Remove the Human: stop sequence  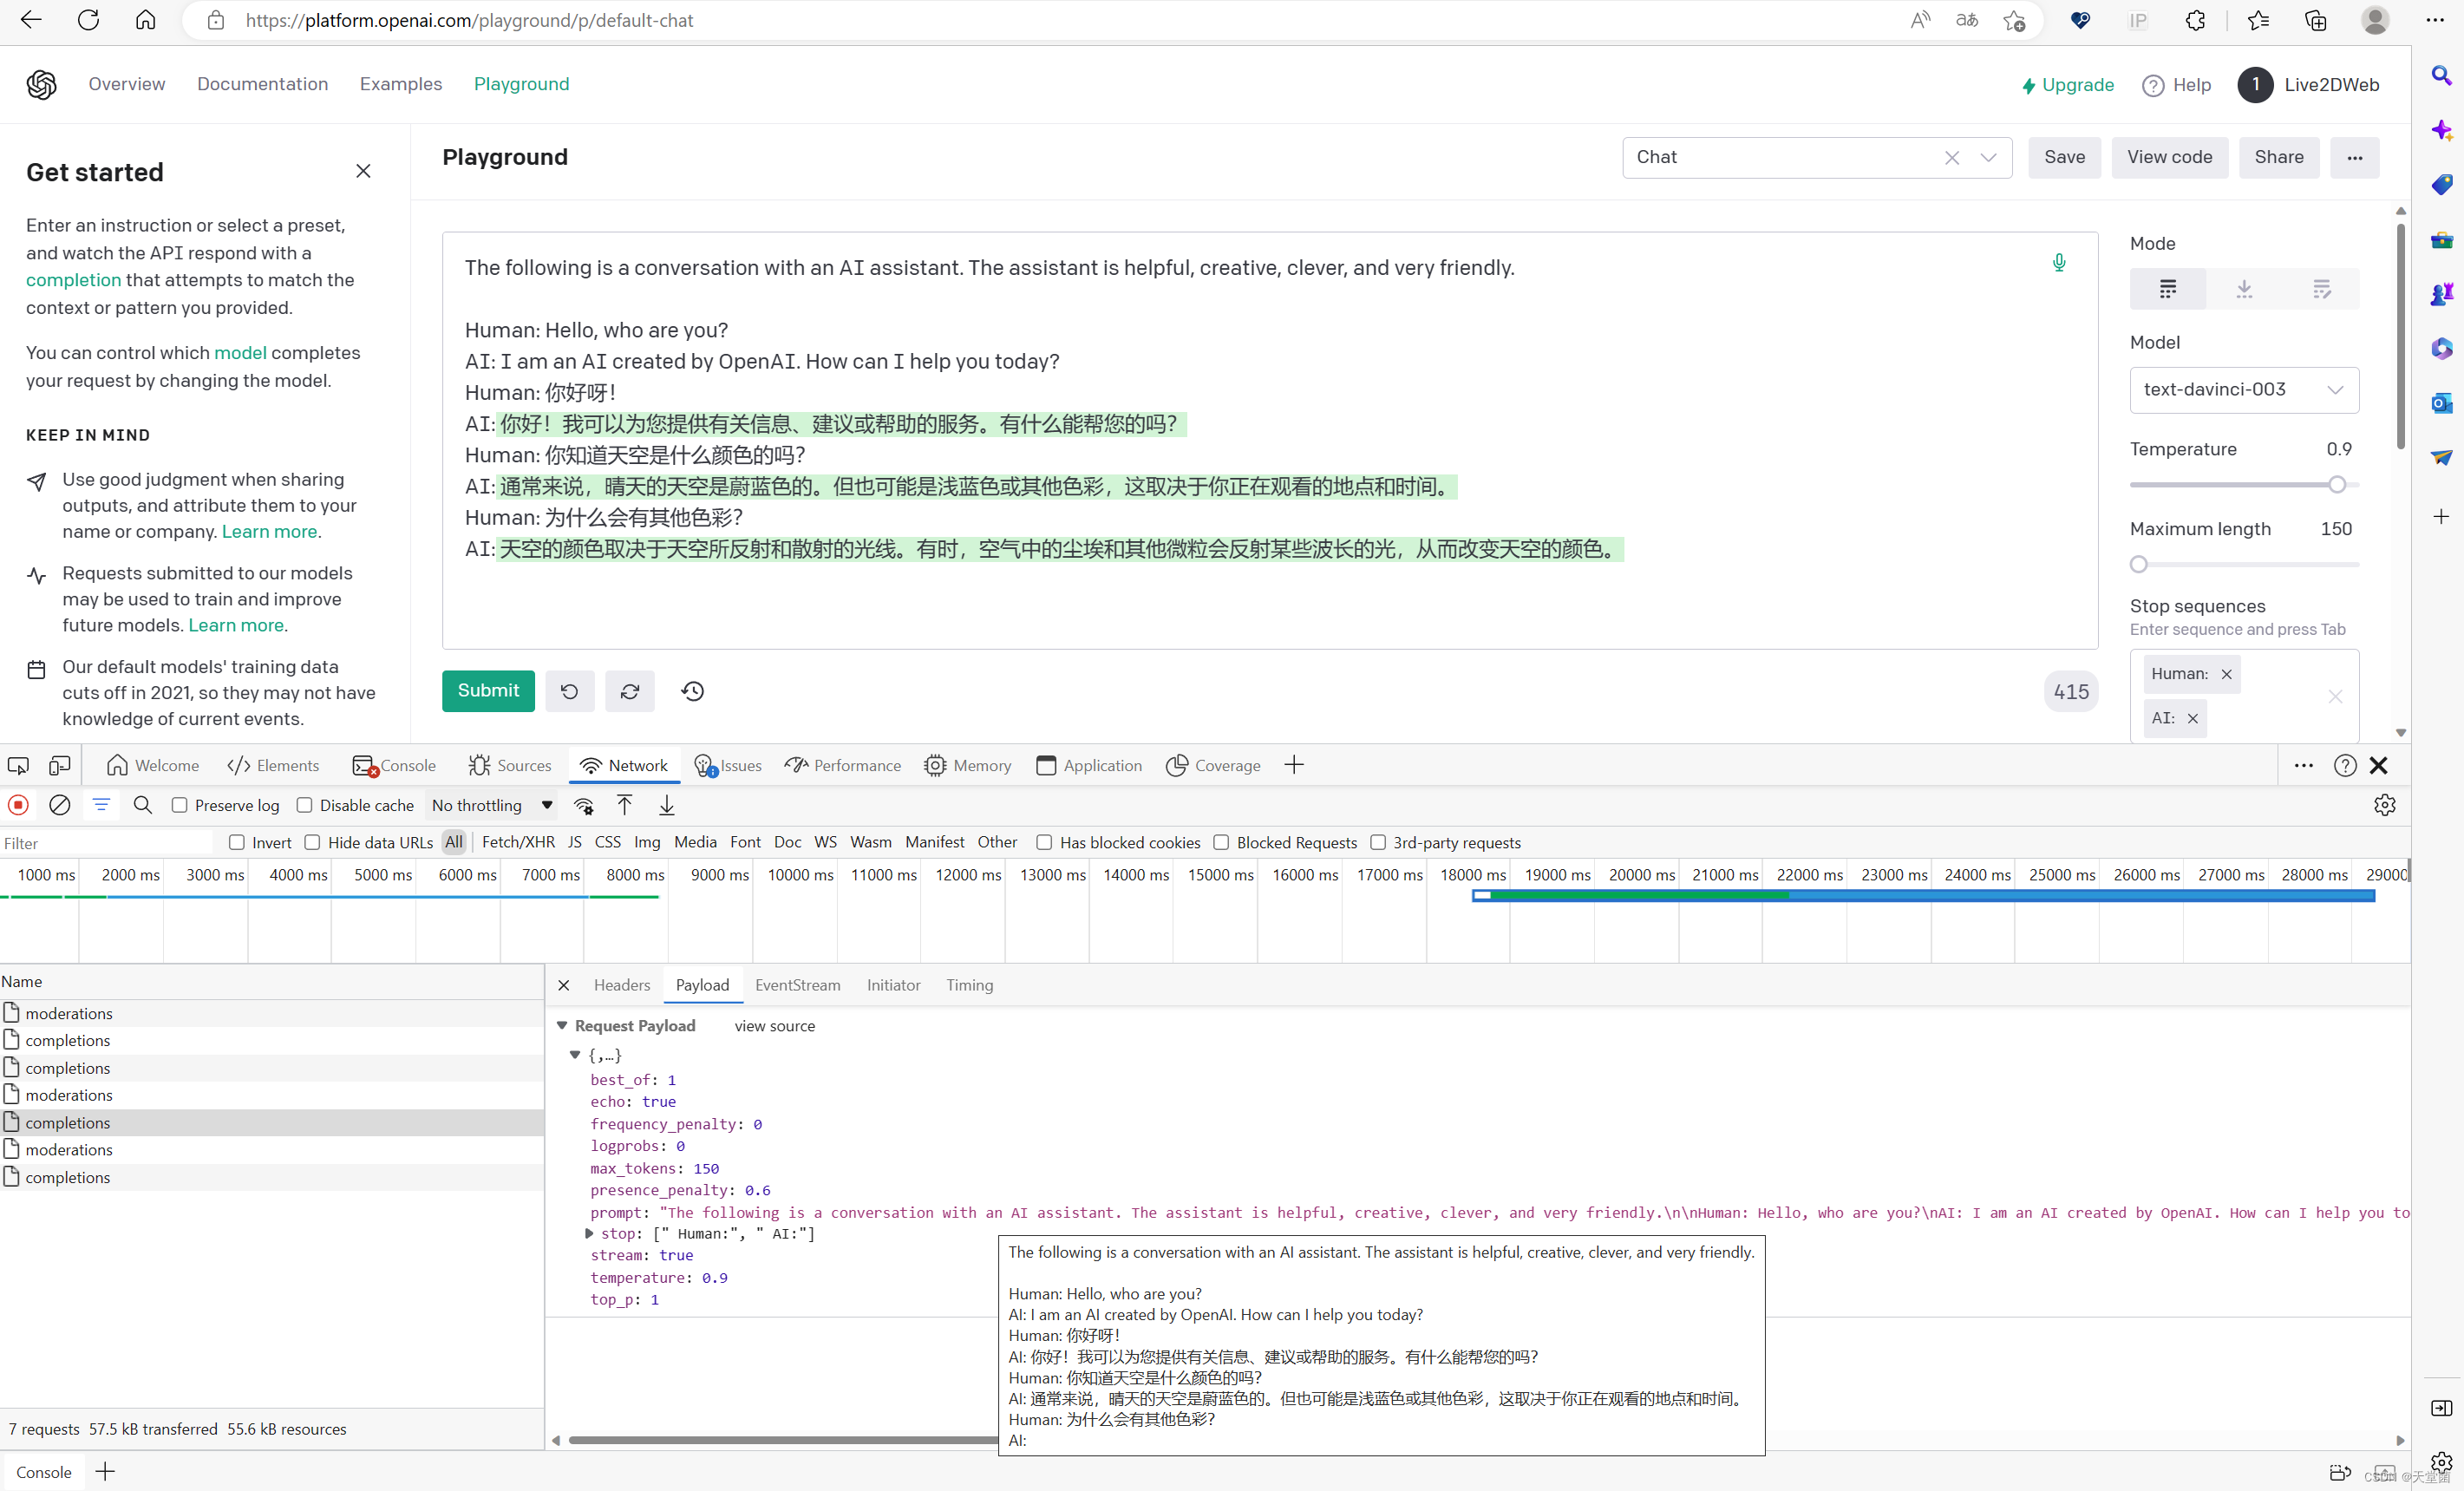pyautogui.click(x=2227, y=674)
